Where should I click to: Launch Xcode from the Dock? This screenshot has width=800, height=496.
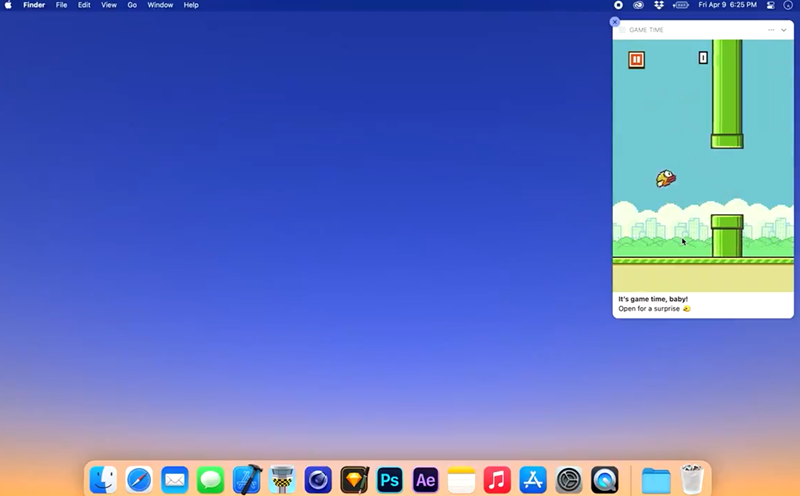tap(247, 479)
